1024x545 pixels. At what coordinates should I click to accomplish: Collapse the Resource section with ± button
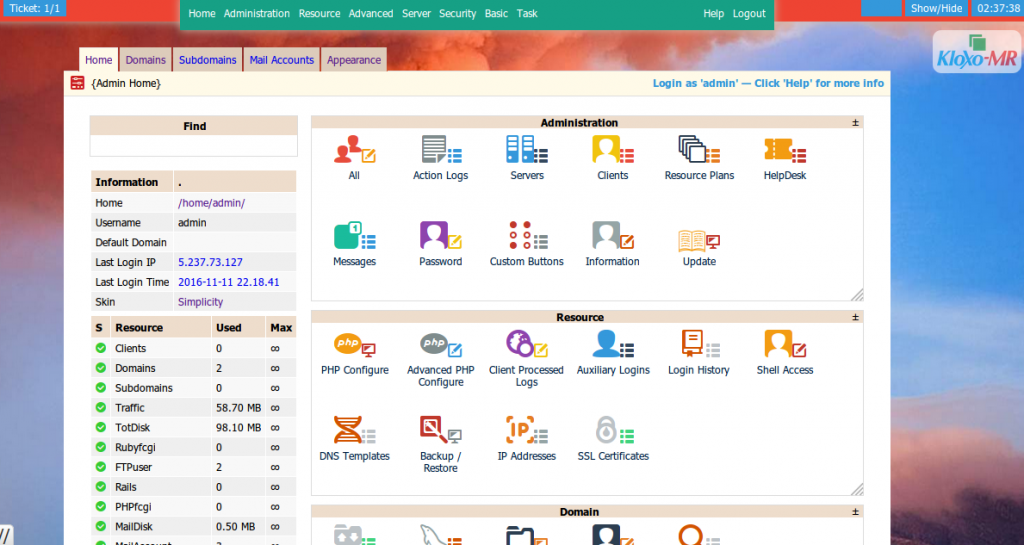(x=855, y=317)
